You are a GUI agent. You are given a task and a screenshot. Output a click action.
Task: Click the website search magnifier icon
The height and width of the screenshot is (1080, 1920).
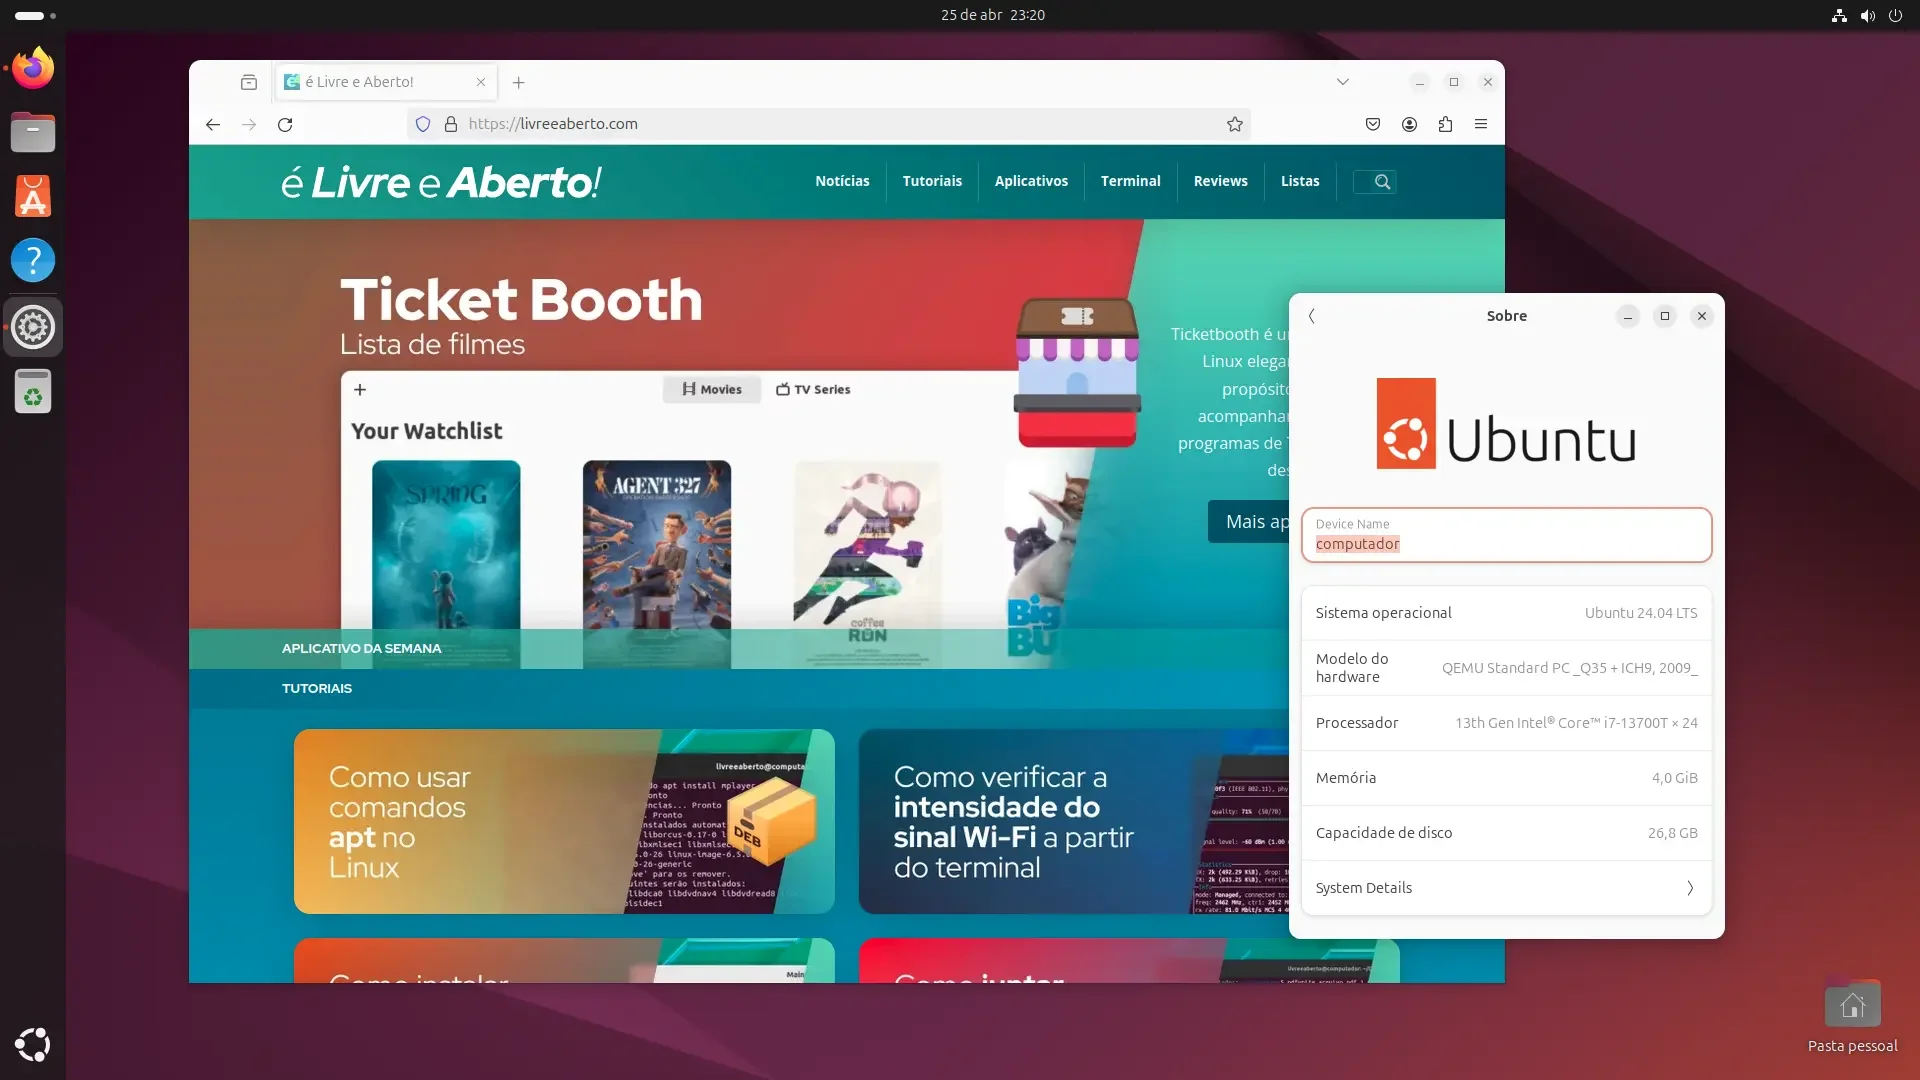[x=1383, y=182]
